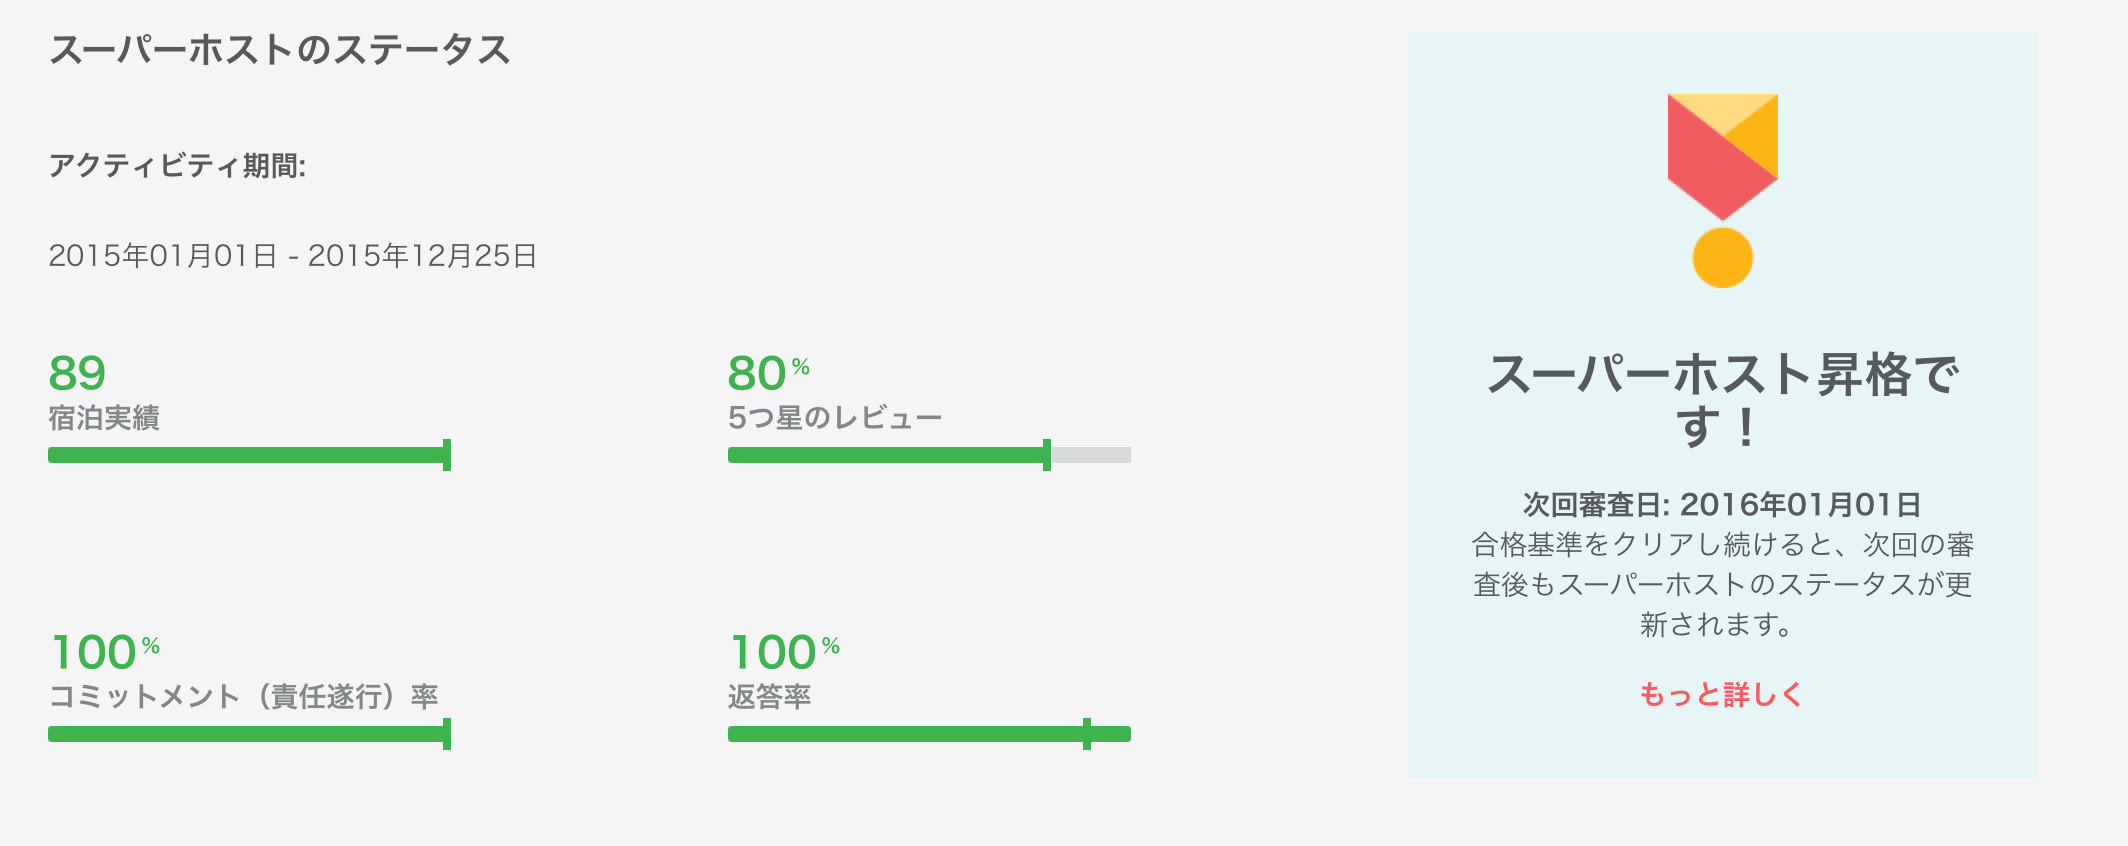Click the gold circle of the medal
2128x846 pixels.
coord(1722,258)
